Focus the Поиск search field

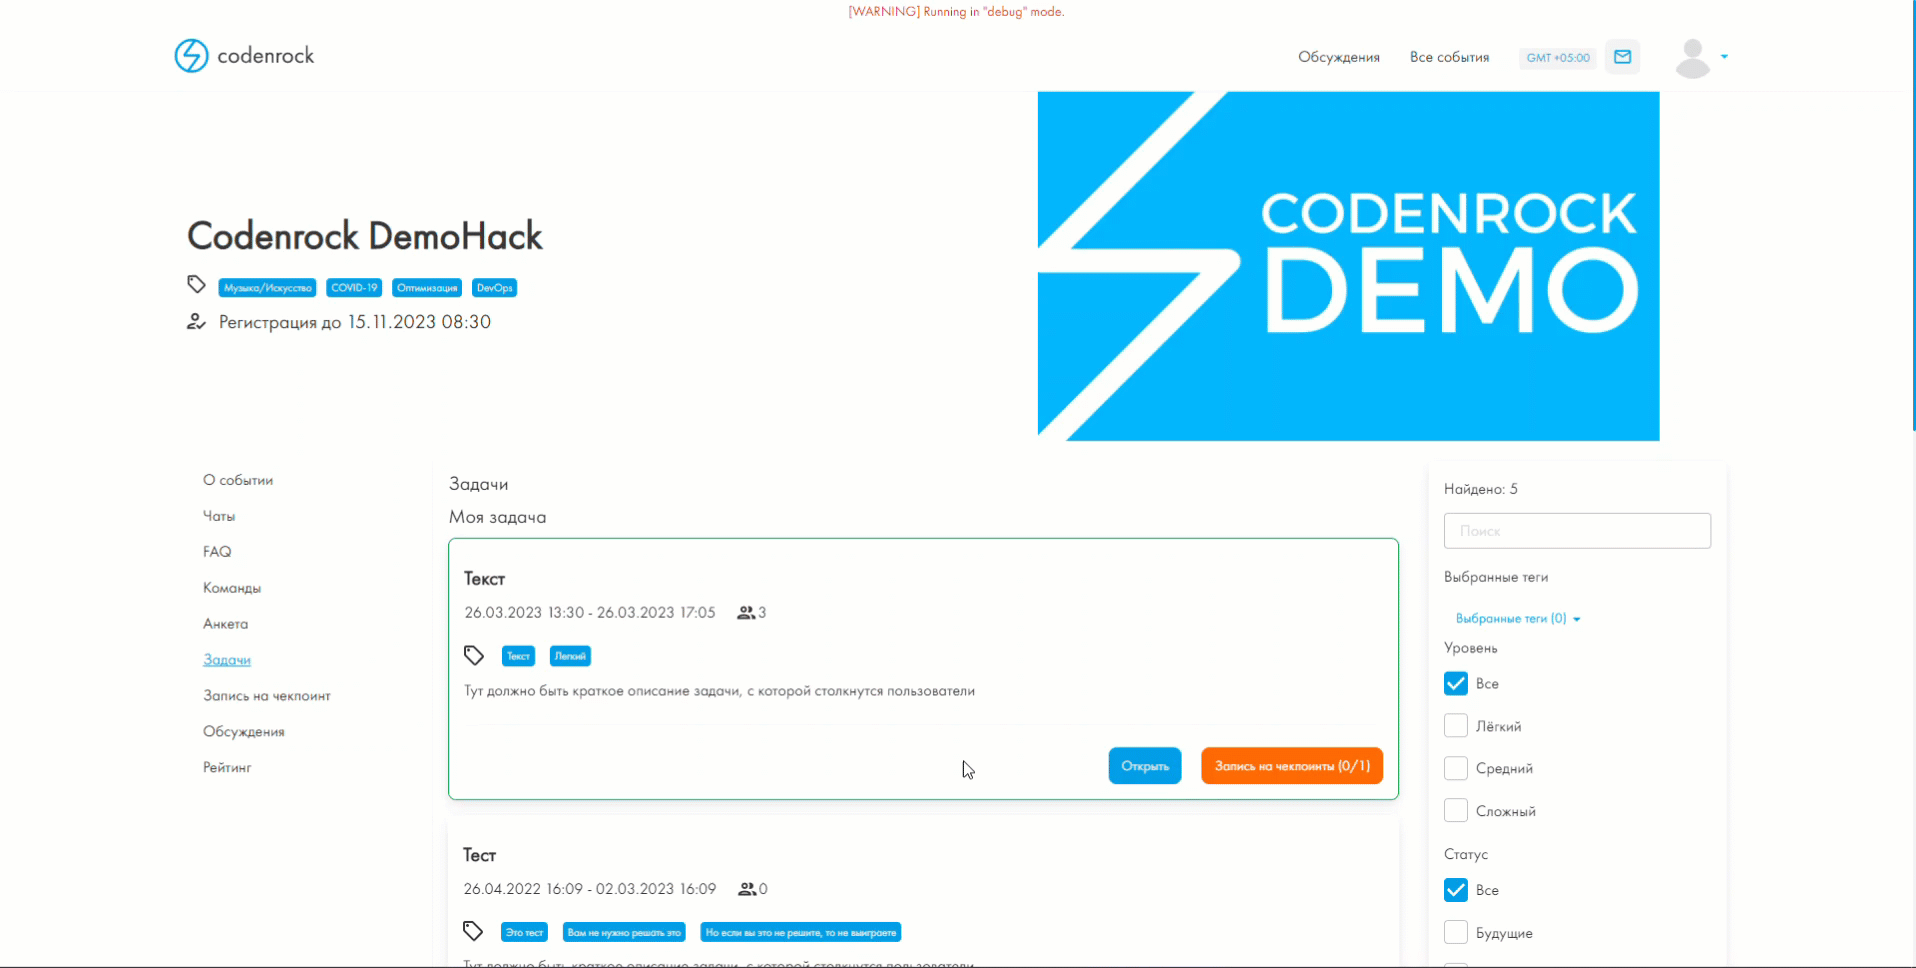[x=1576, y=531]
